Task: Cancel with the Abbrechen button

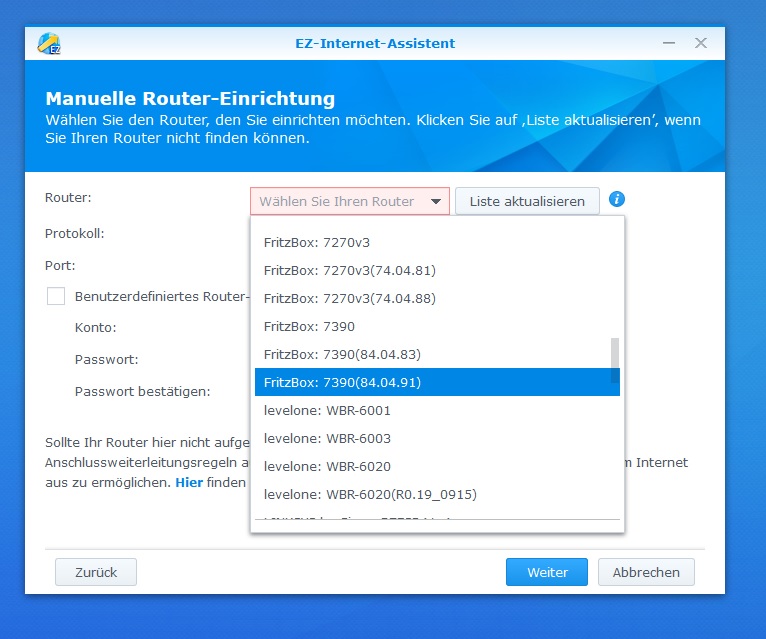Action: [x=646, y=572]
